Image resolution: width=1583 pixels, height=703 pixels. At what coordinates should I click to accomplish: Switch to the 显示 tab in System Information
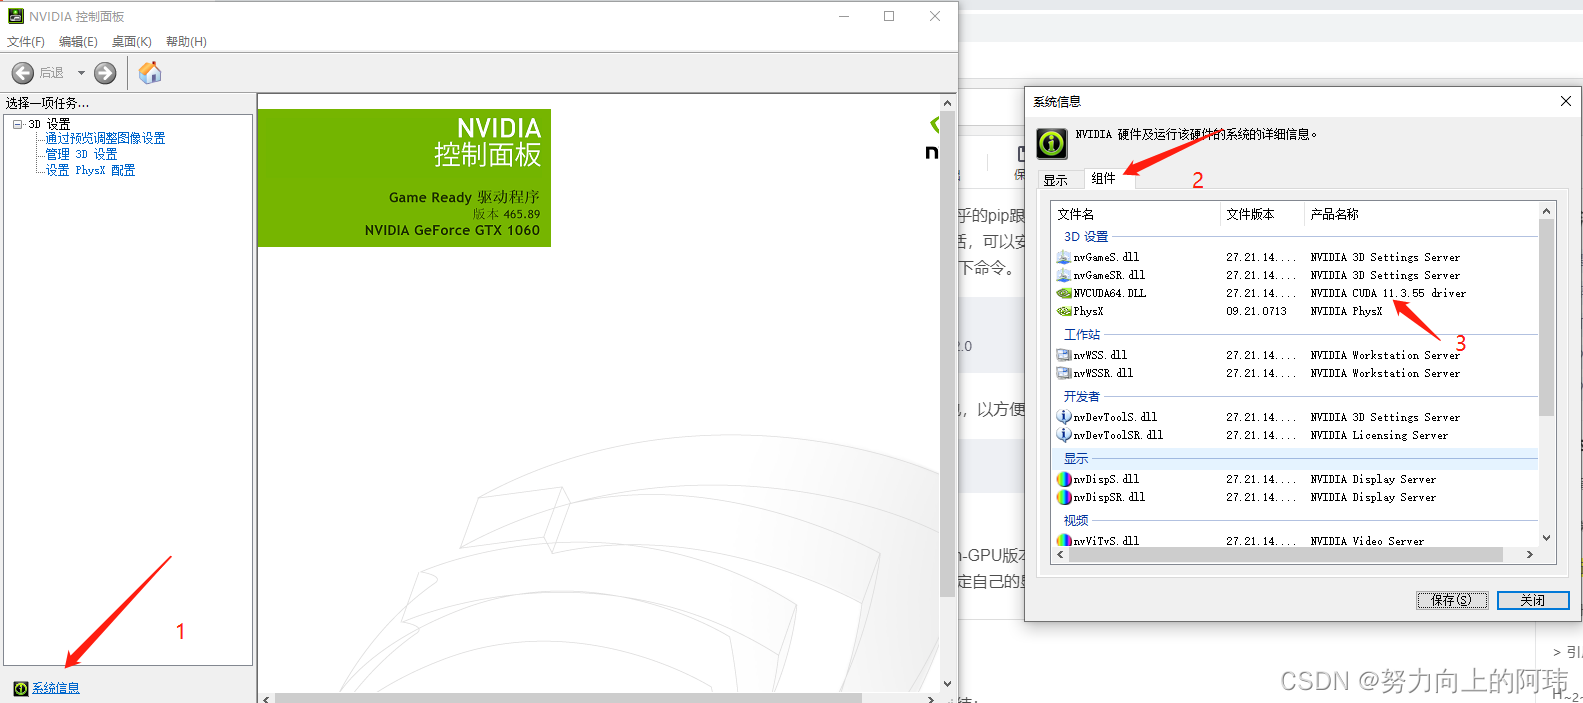click(x=1056, y=180)
